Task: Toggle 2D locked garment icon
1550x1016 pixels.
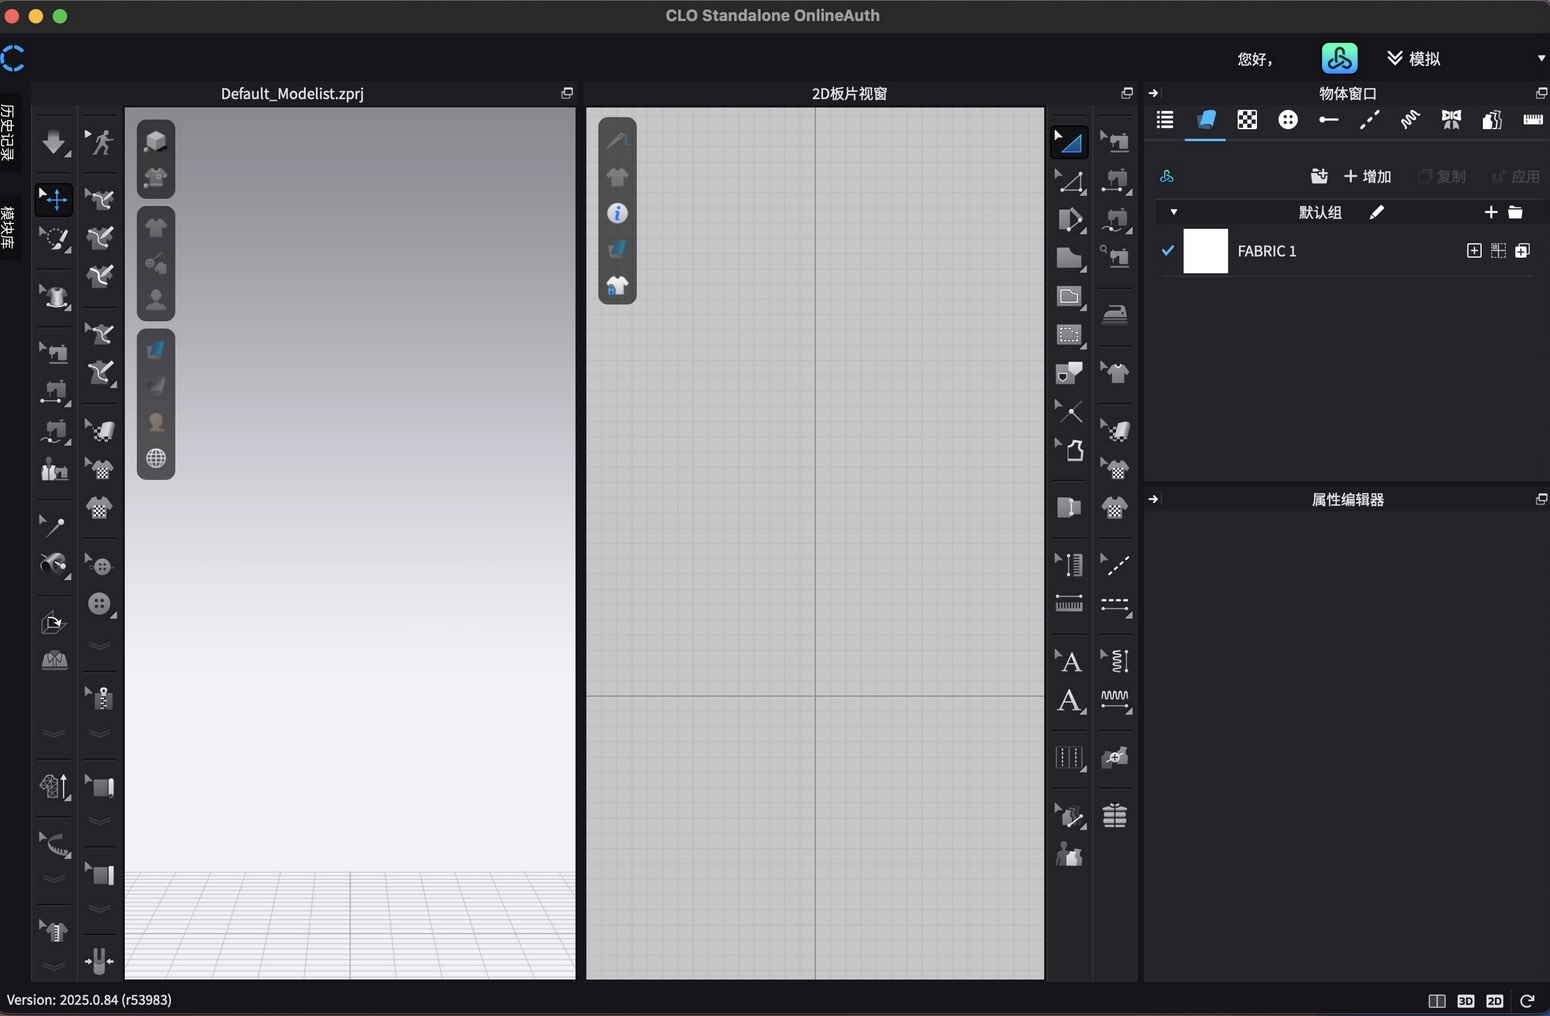Action: (x=617, y=286)
